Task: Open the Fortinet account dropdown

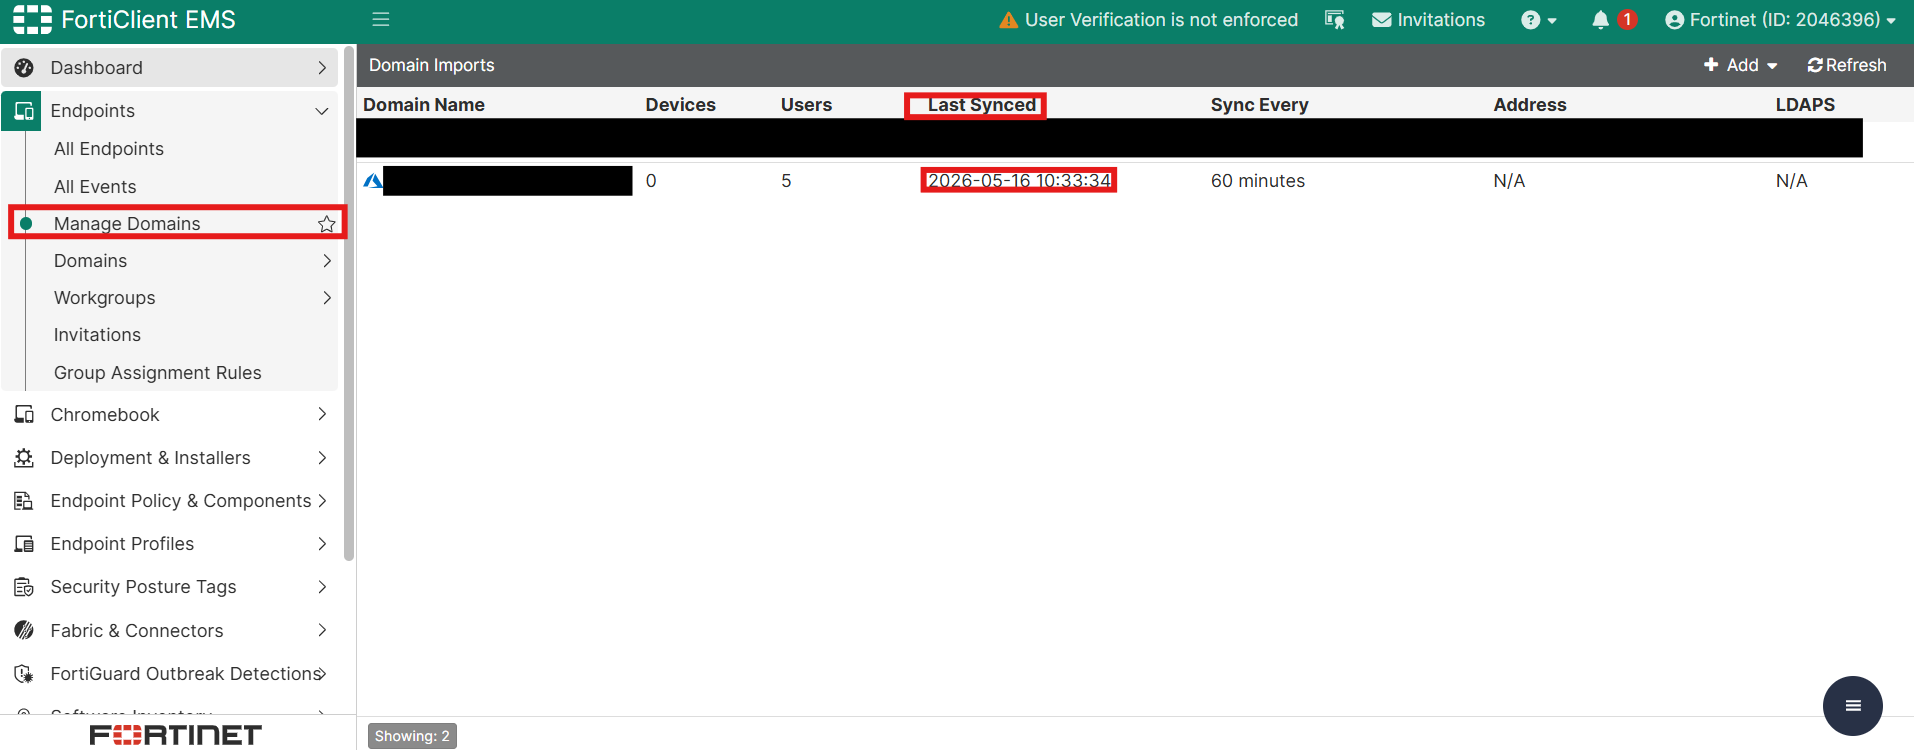Action: click(1780, 20)
